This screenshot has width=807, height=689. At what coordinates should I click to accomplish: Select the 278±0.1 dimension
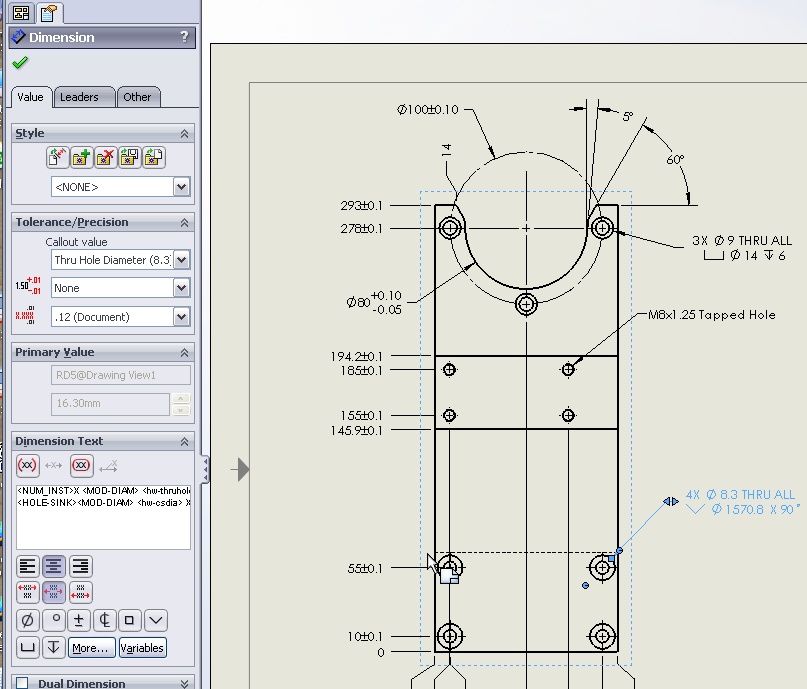click(362, 228)
